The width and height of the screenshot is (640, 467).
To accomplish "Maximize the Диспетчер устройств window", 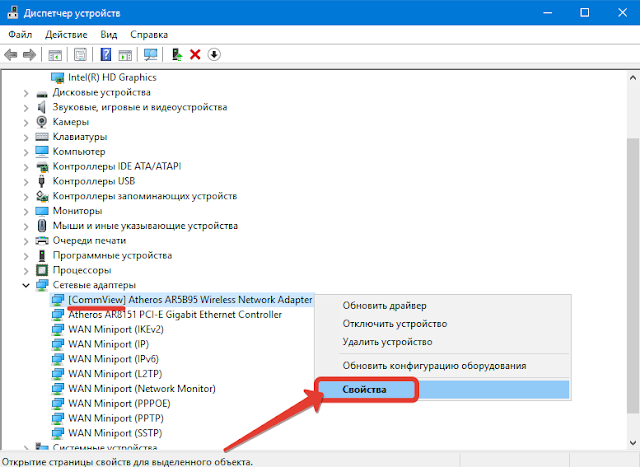I will pyautogui.click(x=584, y=13).
